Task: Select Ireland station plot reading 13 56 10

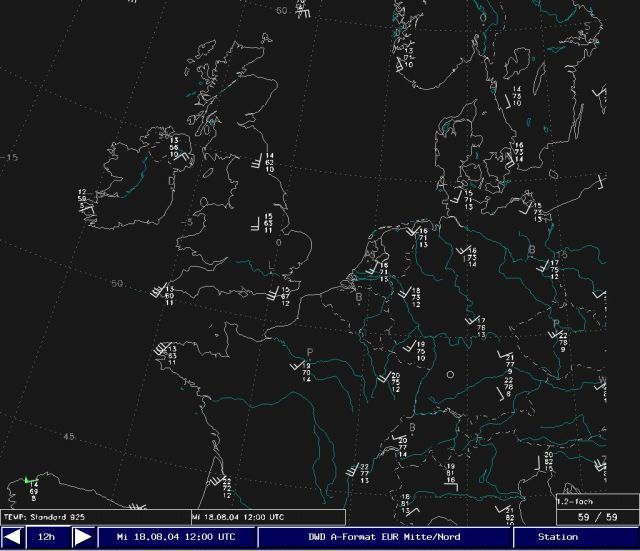Action: tap(173, 147)
